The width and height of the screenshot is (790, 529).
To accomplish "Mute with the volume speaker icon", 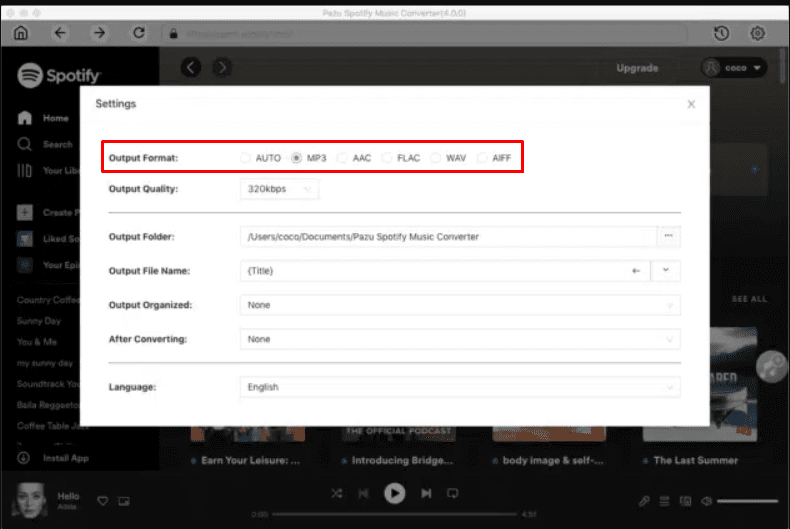I will [x=707, y=501].
